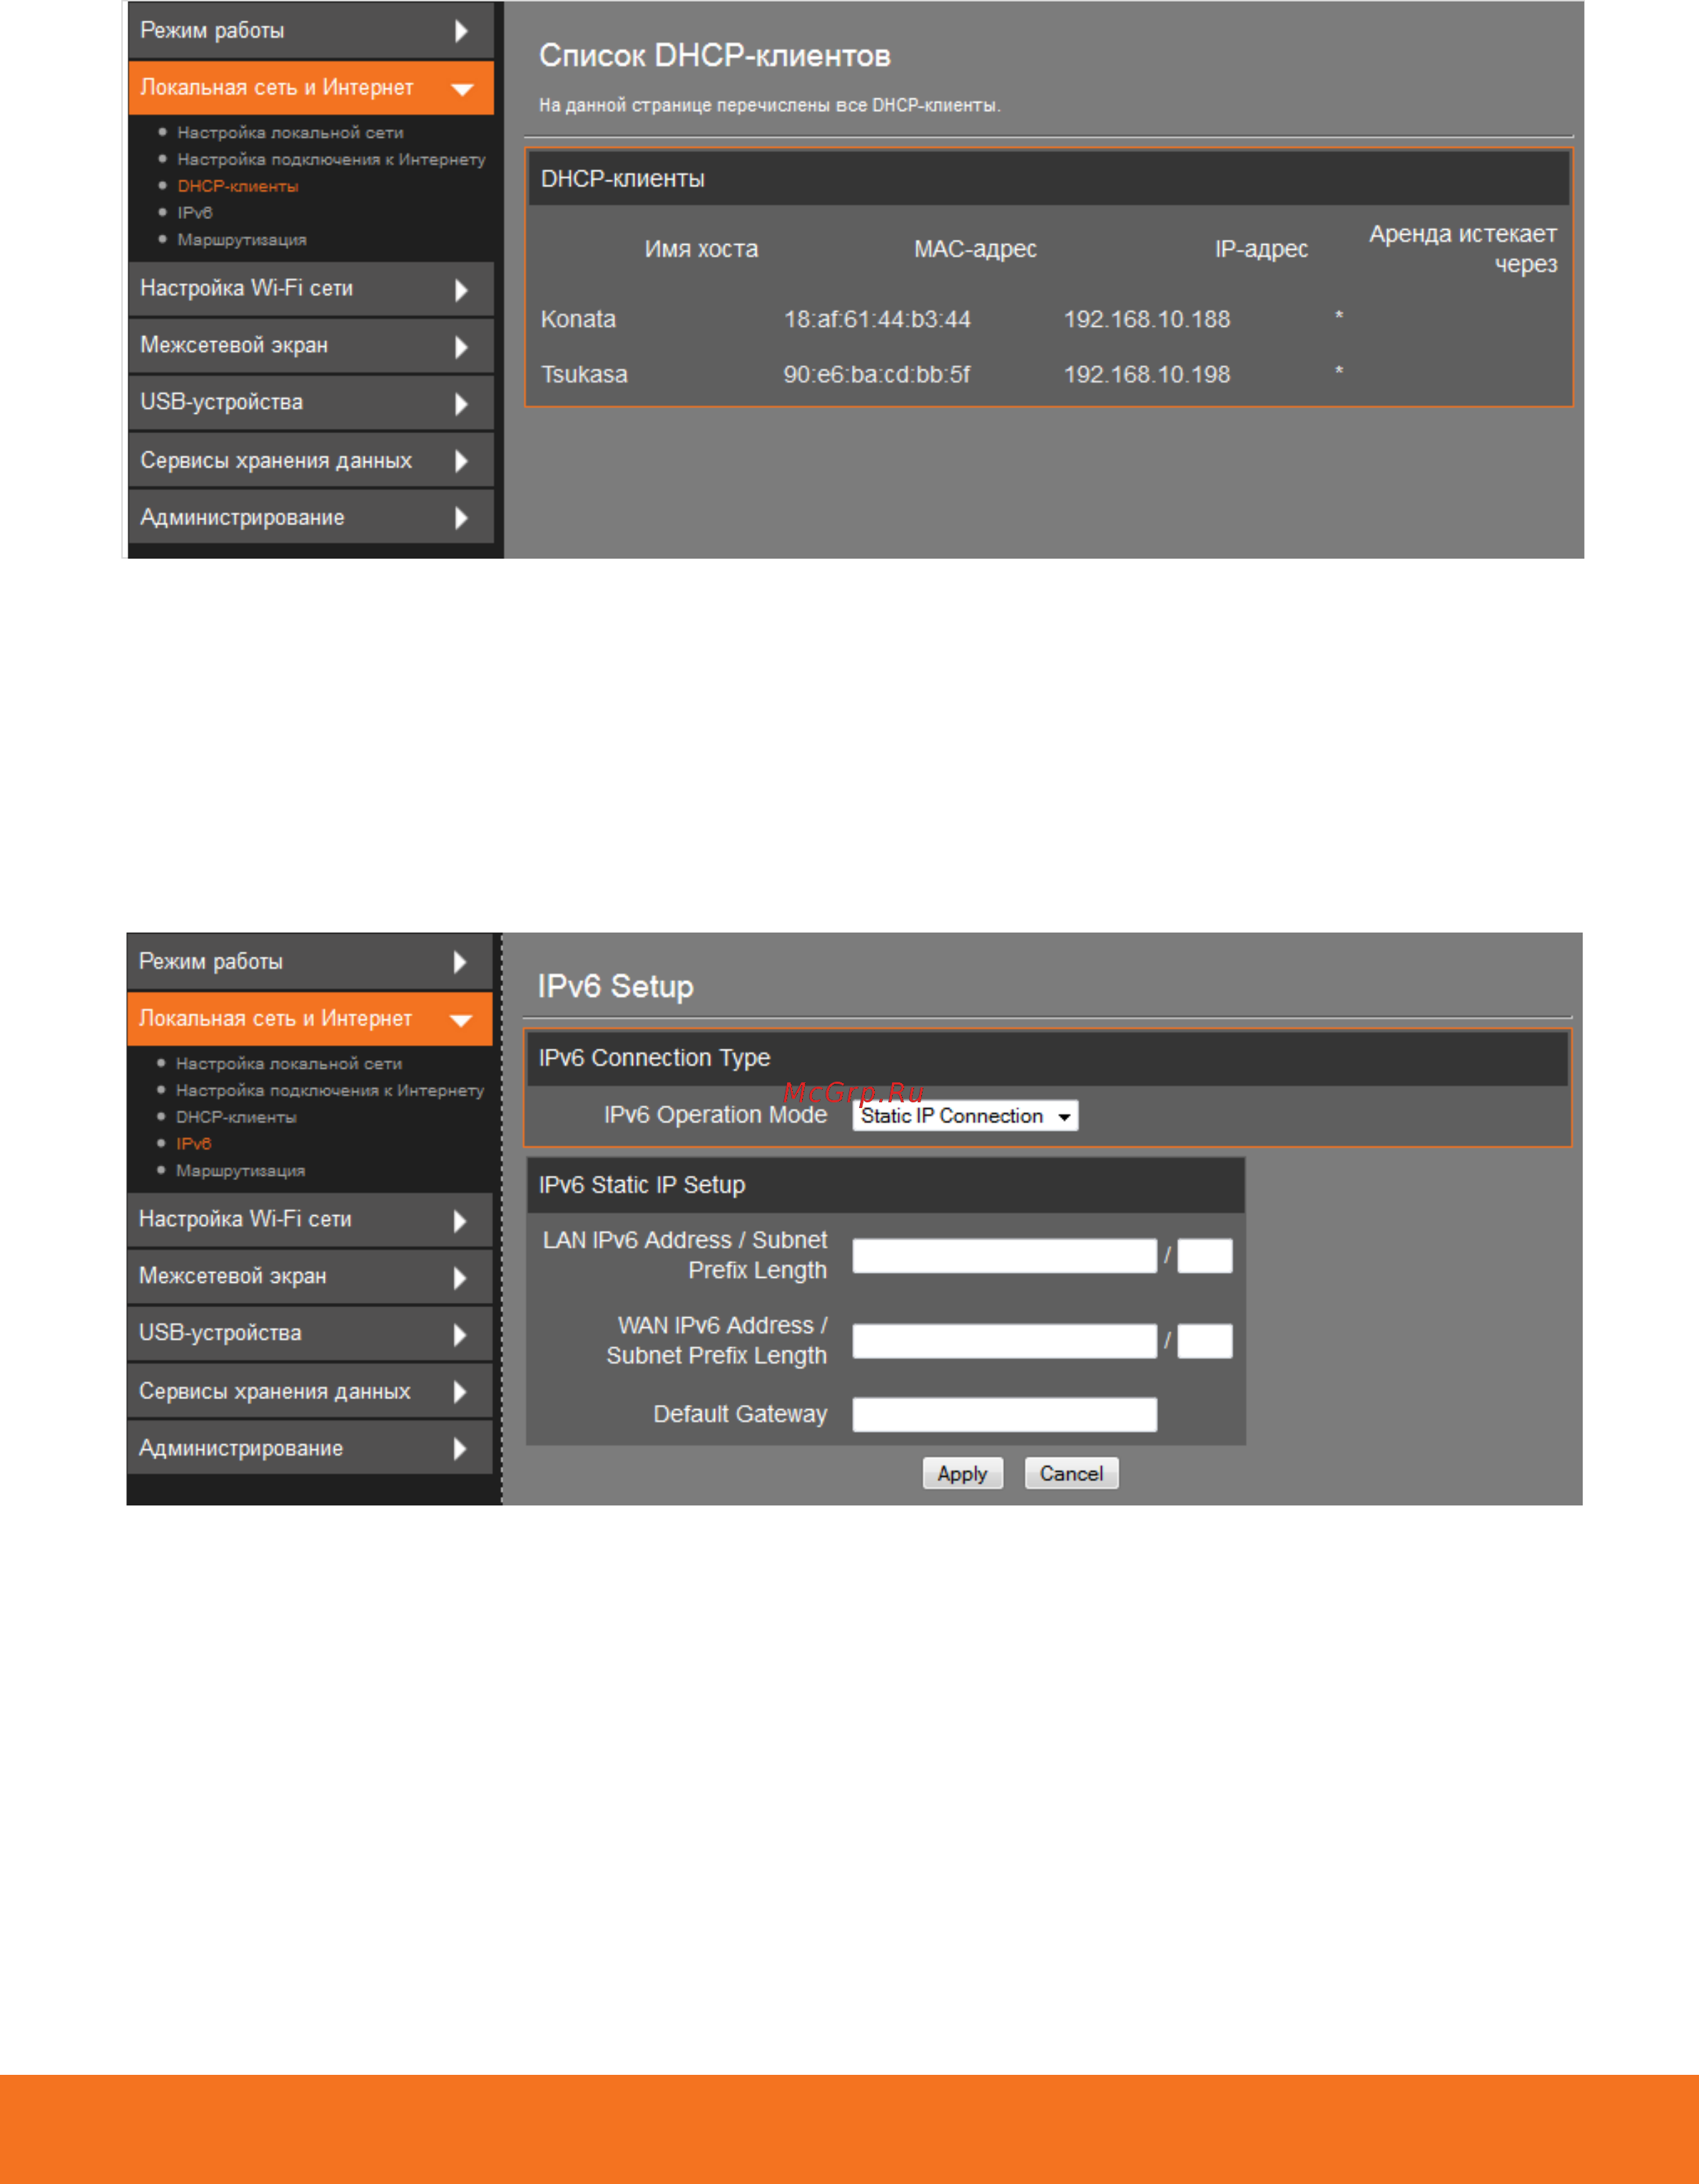Screen dimensions: 1699x2184
Task: Select highlighted IPv6 item in bottom submenu
Action: [x=194, y=1144]
